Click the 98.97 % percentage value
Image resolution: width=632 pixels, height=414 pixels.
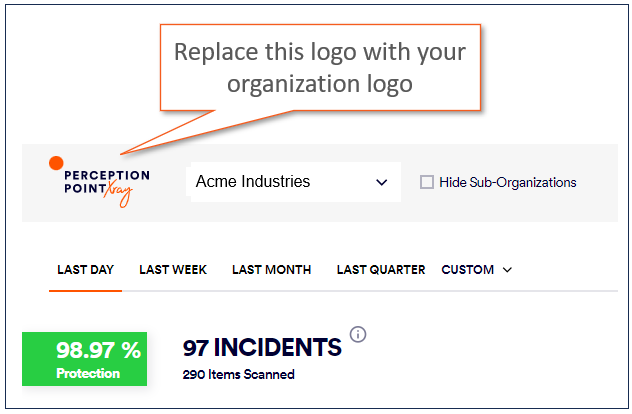point(98,350)
